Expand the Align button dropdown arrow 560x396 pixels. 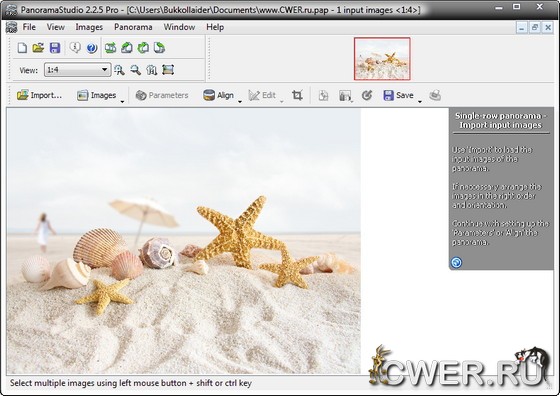240,101
